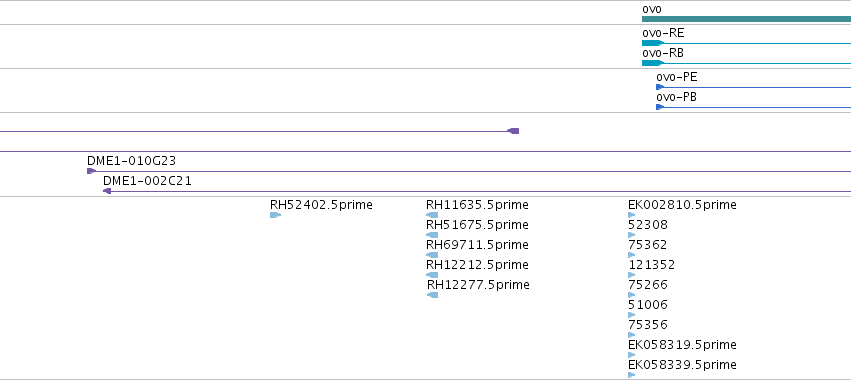Select the ovo-PB protein arrow marker
Screen dimensions: 851x380
click(660, 107)
